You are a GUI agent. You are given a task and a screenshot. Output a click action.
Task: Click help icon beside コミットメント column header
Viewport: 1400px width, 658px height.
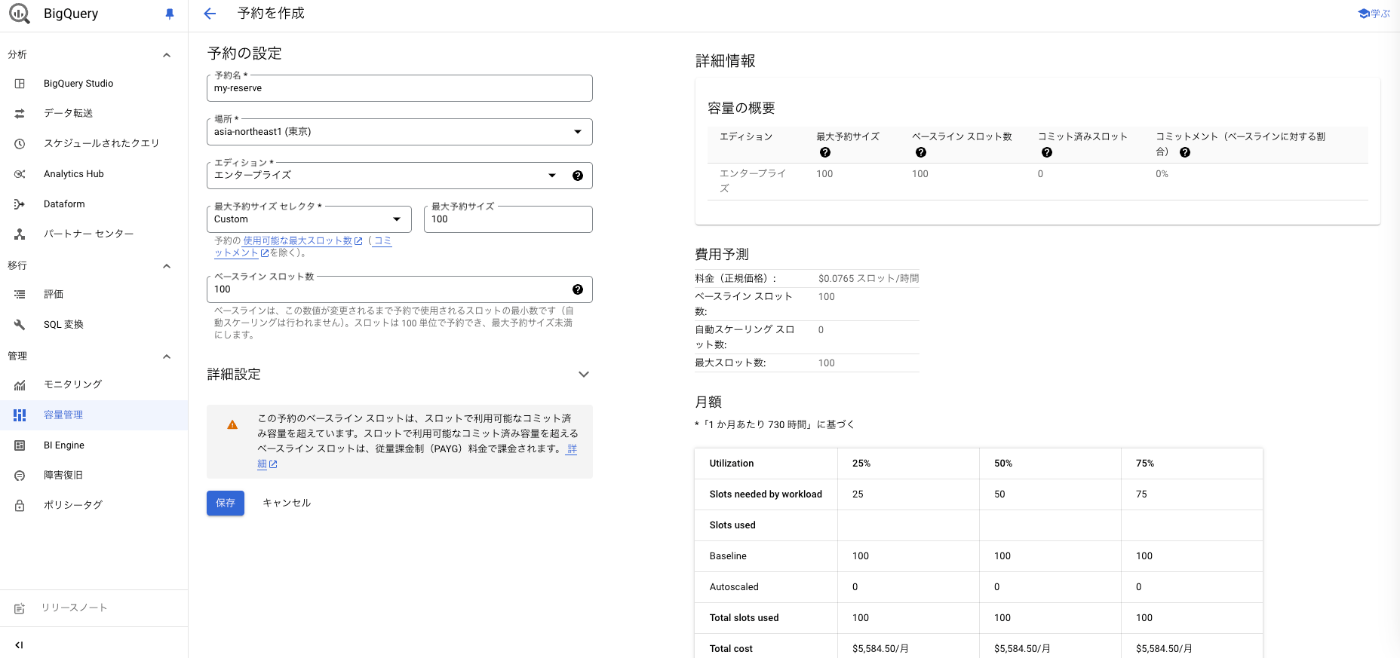pyautogui.click(x=1184, y=153)
